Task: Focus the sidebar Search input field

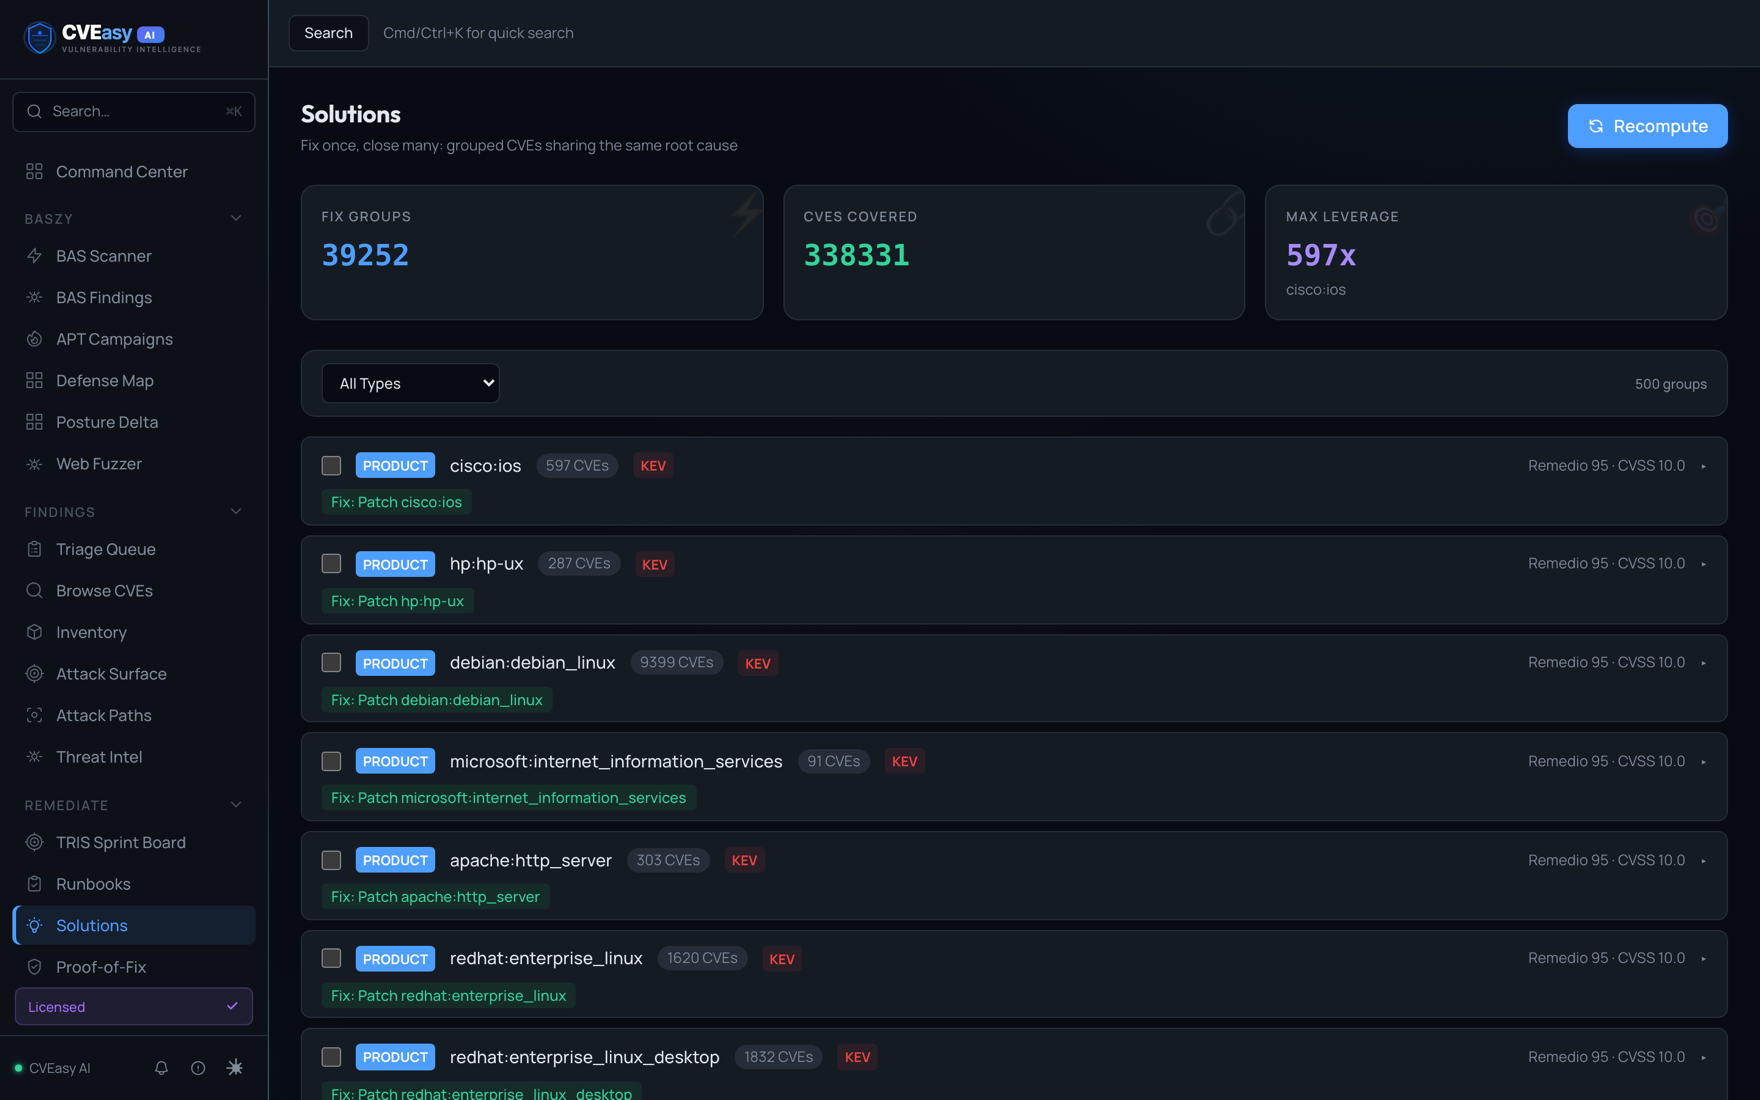Action: tap(134, 111)
